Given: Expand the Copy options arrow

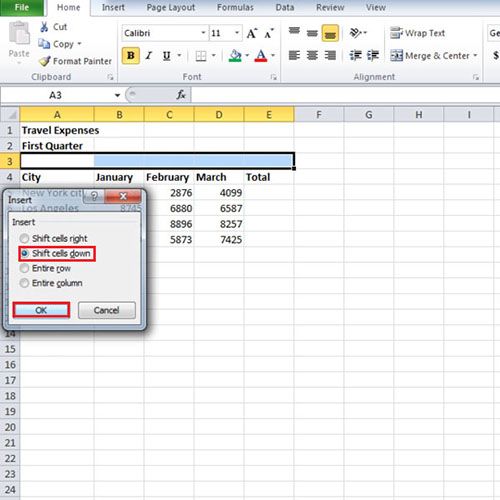Looking at the screenshot, I should tap(79, 44).
